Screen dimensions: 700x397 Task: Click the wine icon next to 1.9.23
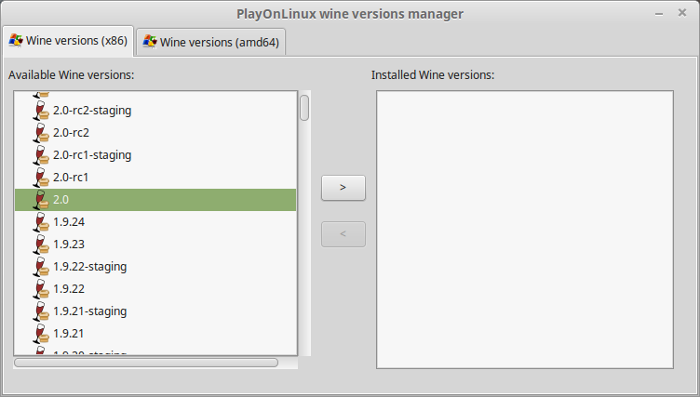click(x=41, y=244)
